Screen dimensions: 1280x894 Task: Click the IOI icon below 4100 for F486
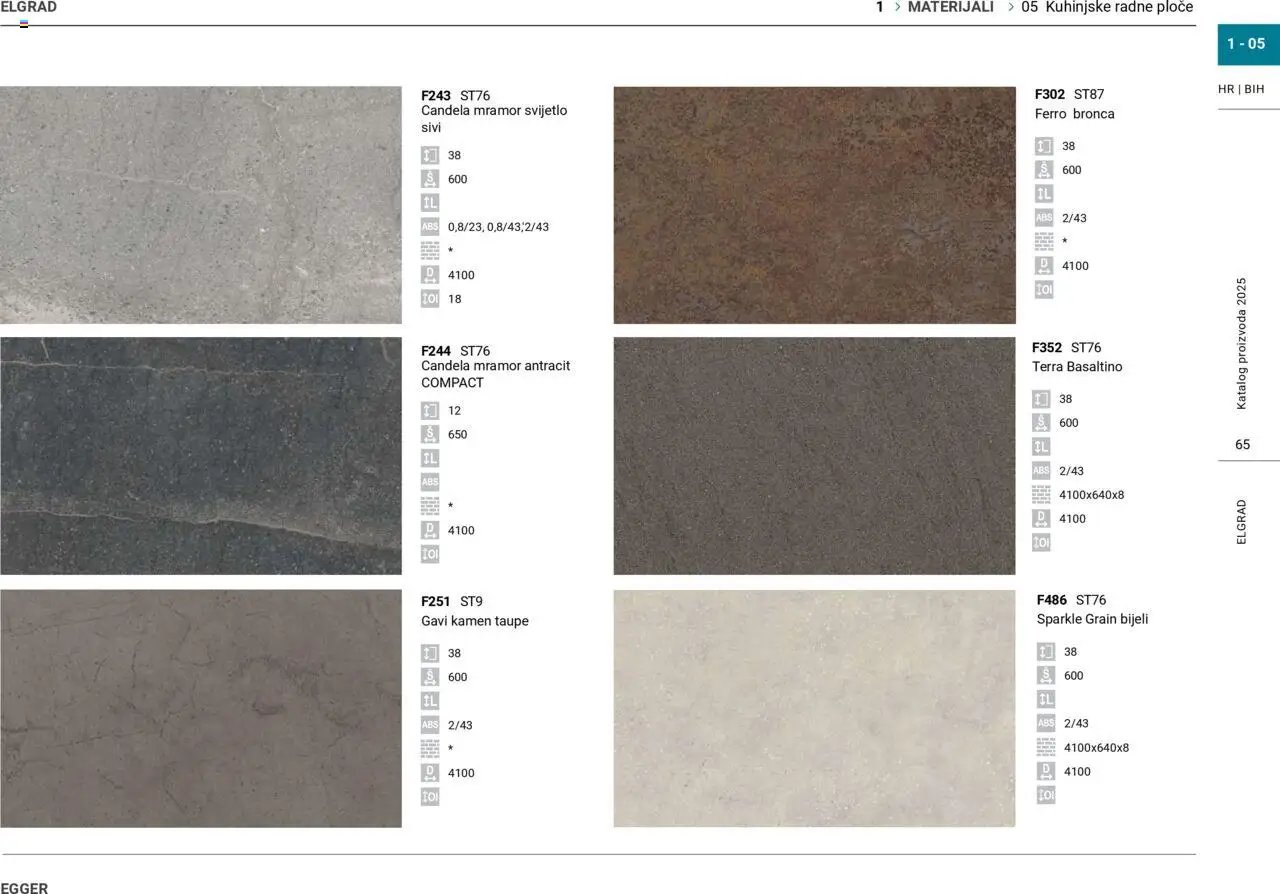tap(1043, 794)
